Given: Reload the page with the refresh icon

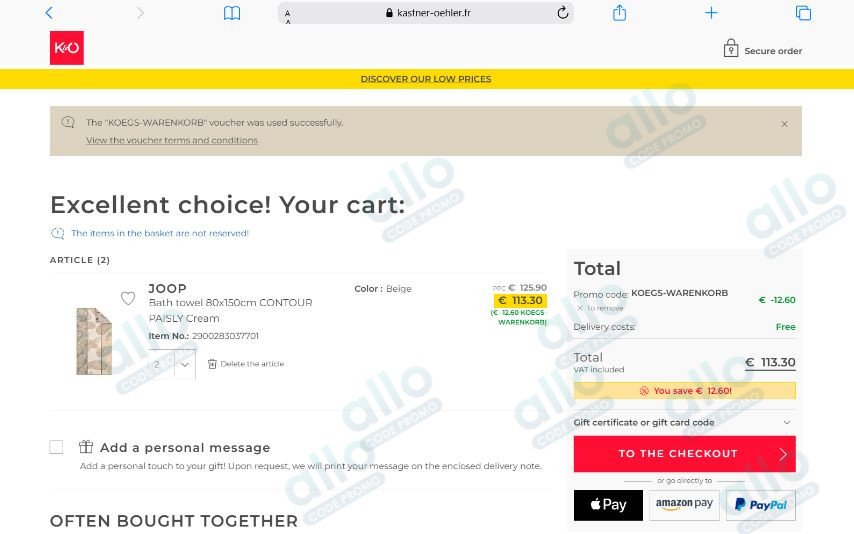Looking at the screenshot, I should [563, 13].
